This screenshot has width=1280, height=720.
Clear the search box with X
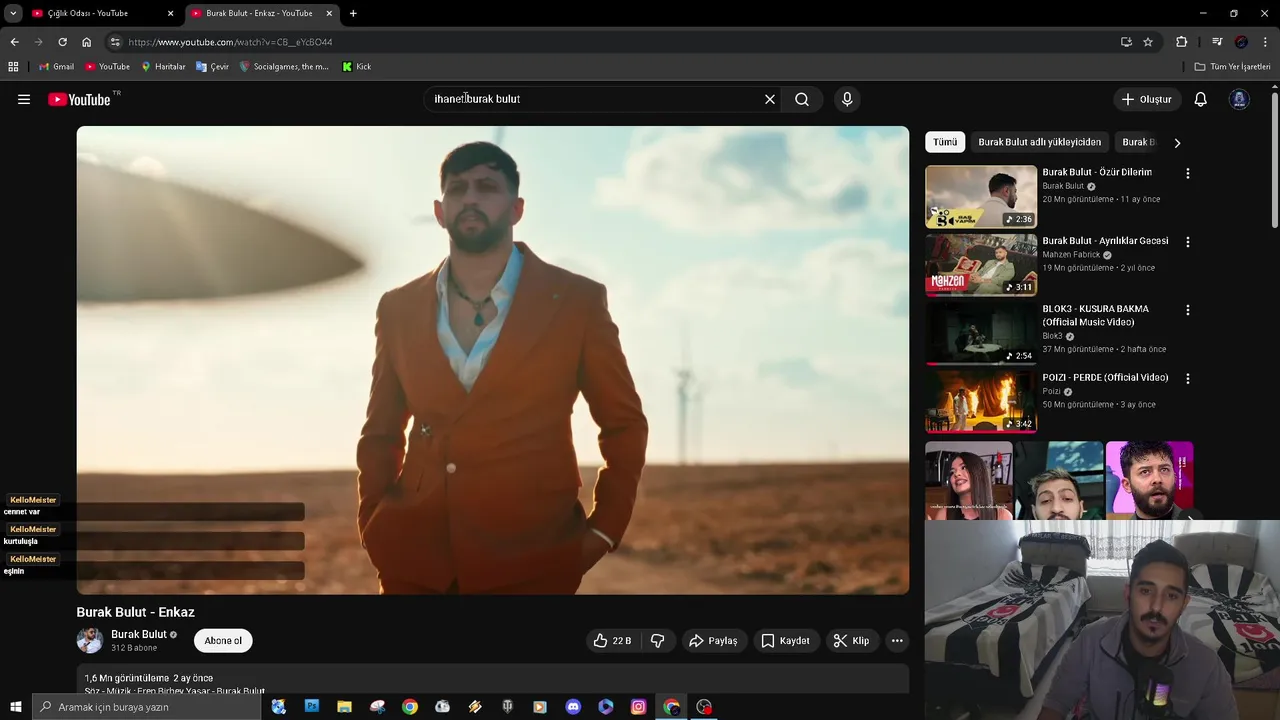pyautogui.click(x=770, y=99)
